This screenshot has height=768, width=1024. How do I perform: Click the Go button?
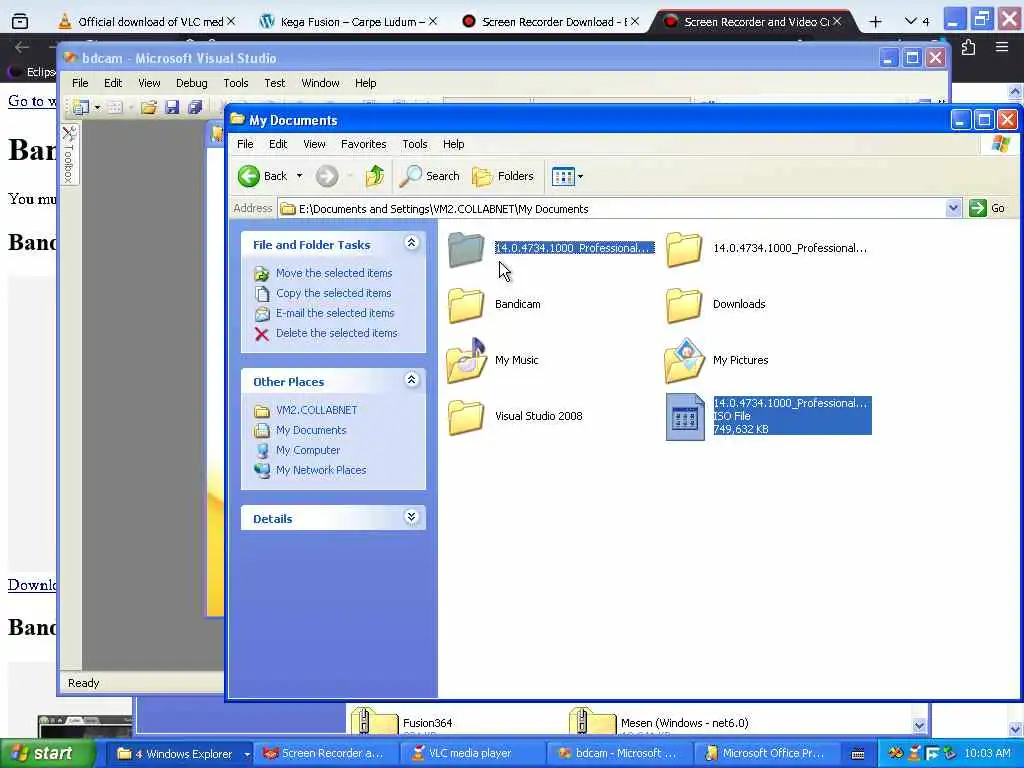[987, 208]
